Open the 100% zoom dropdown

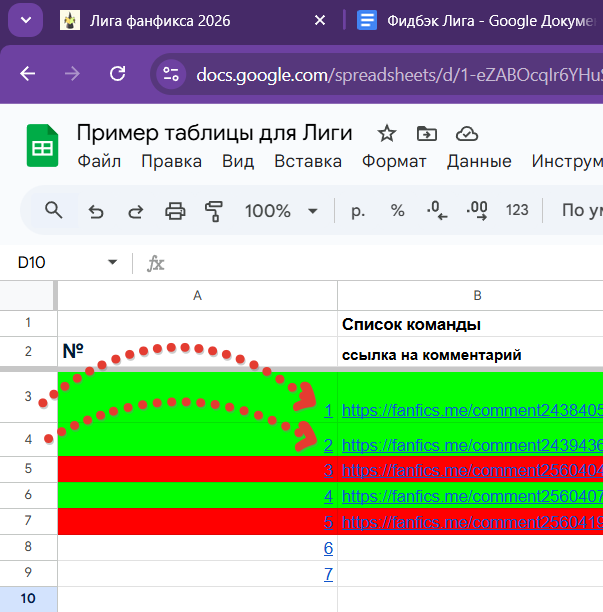tap(281, 211)
